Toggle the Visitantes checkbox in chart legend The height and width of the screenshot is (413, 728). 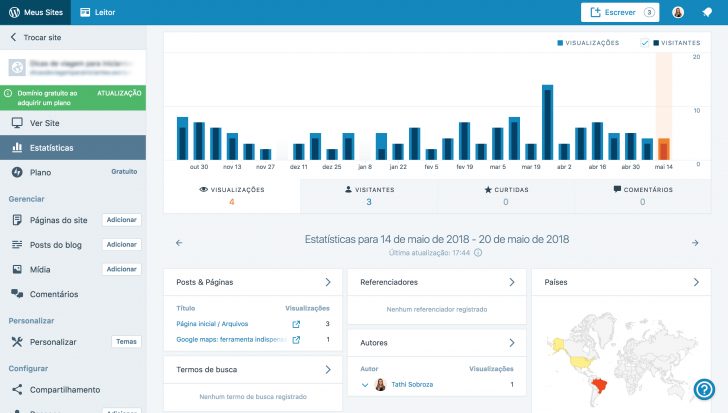coord(645,43)
